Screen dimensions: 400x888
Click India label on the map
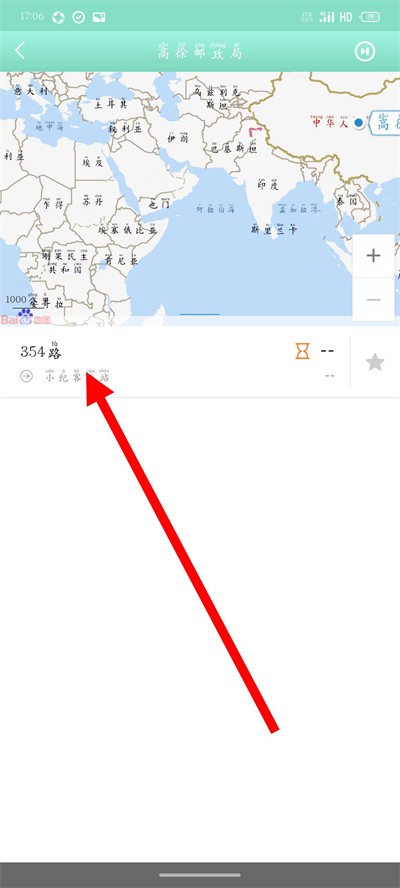269,183
